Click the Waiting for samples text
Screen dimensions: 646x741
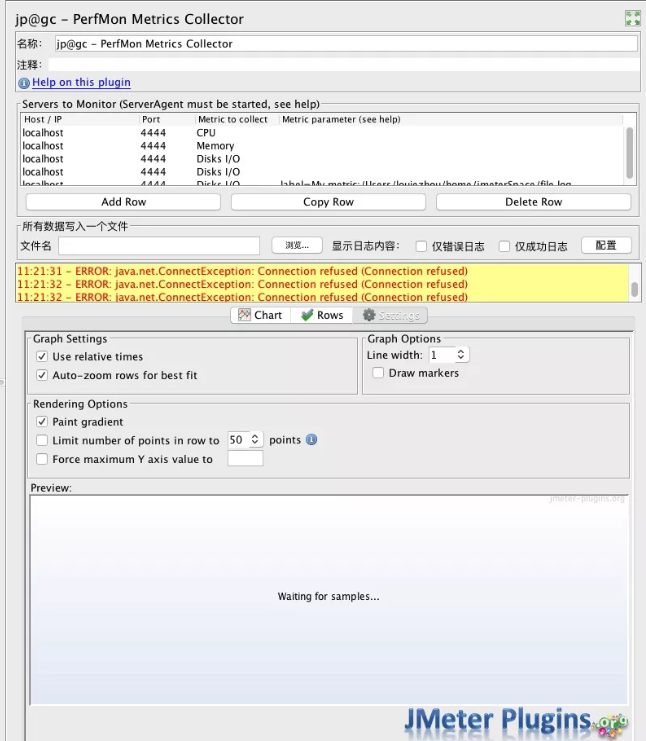pos(328,596)
